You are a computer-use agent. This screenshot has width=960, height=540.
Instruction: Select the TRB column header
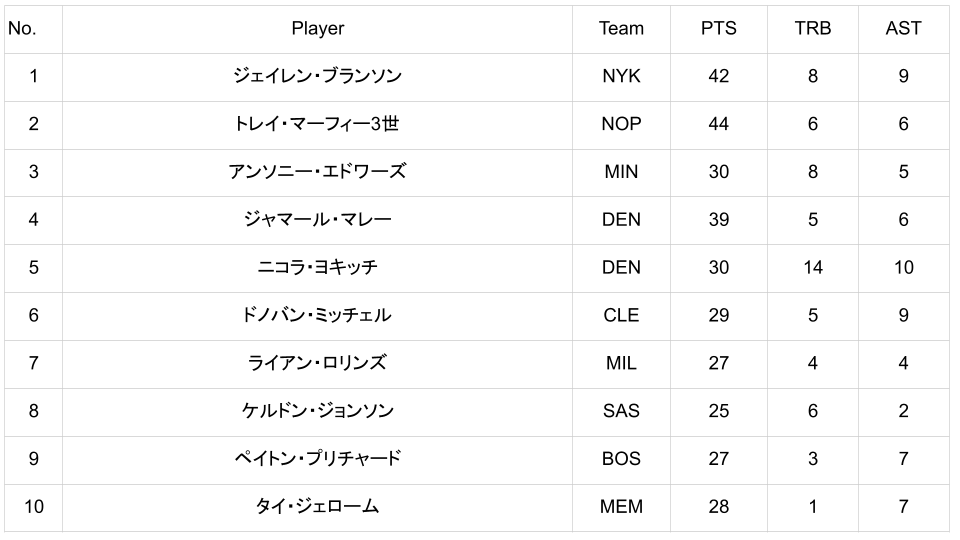coord(812,28)
